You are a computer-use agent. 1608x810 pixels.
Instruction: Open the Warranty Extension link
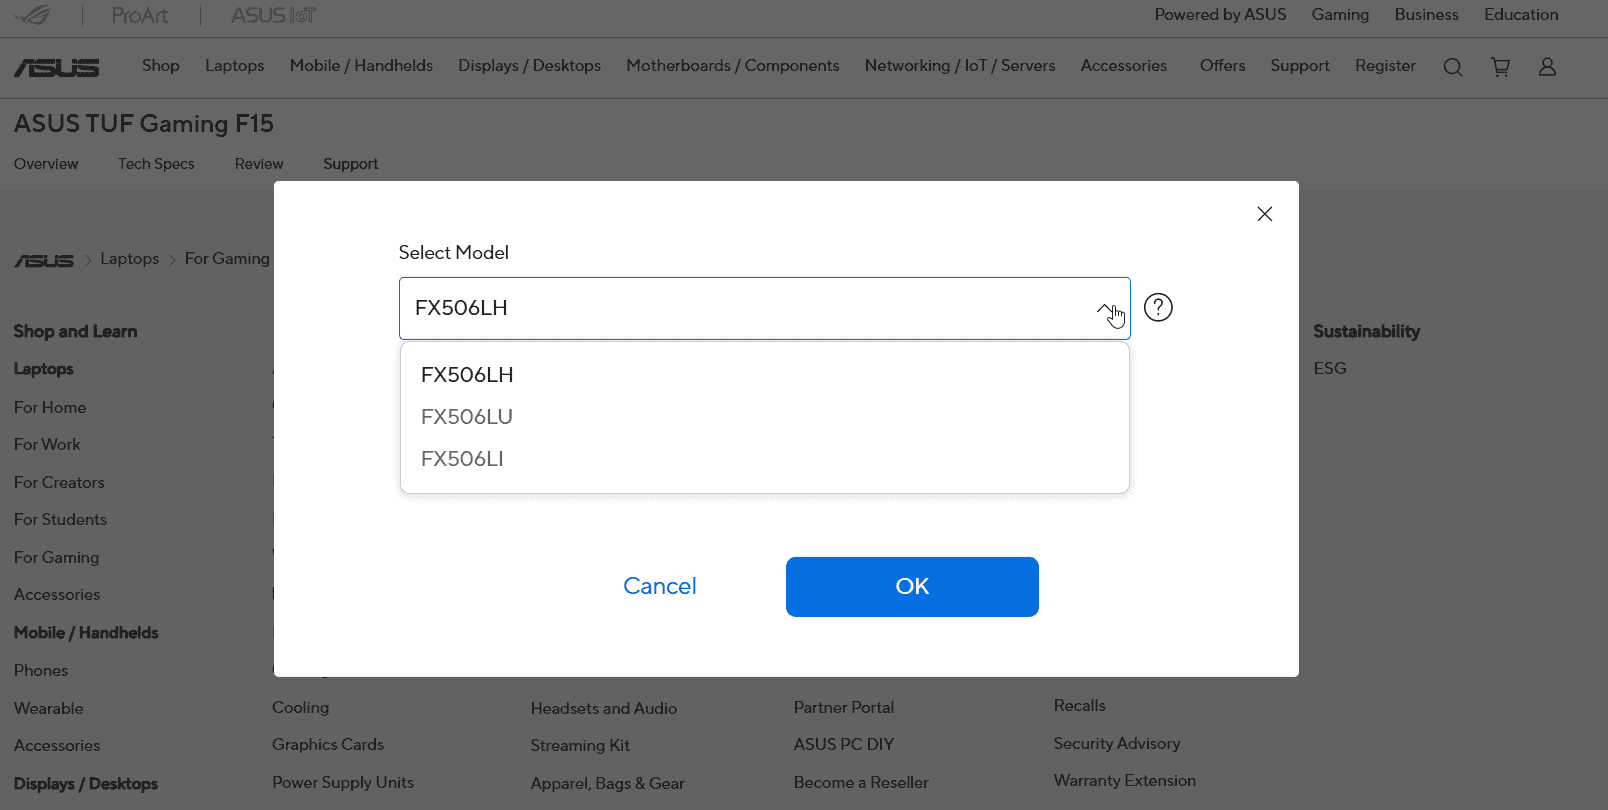click(x=1125, y=781)
